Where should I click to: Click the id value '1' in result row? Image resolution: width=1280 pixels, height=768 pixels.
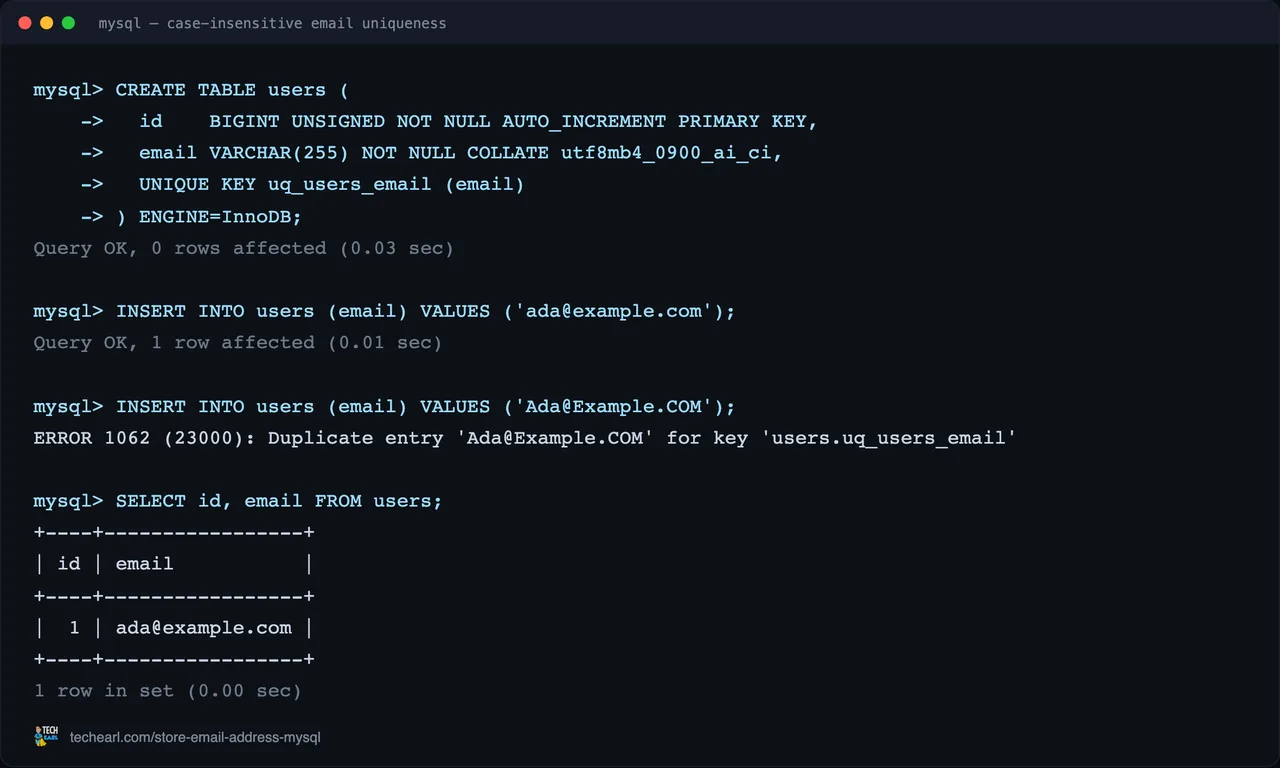74,628
